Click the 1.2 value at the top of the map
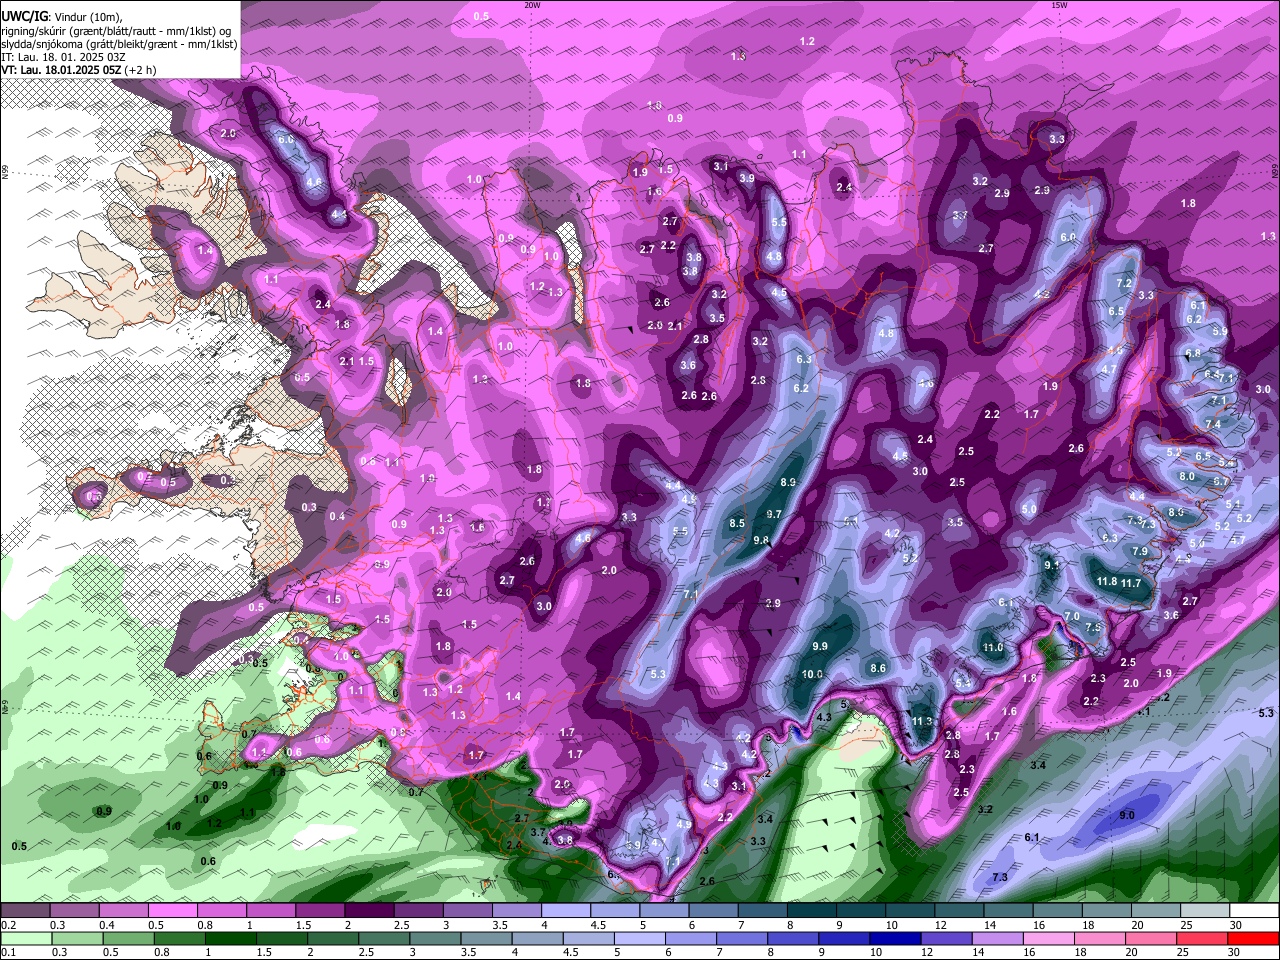The width and height of the screenshot is (1280, 960). [808, 41]
